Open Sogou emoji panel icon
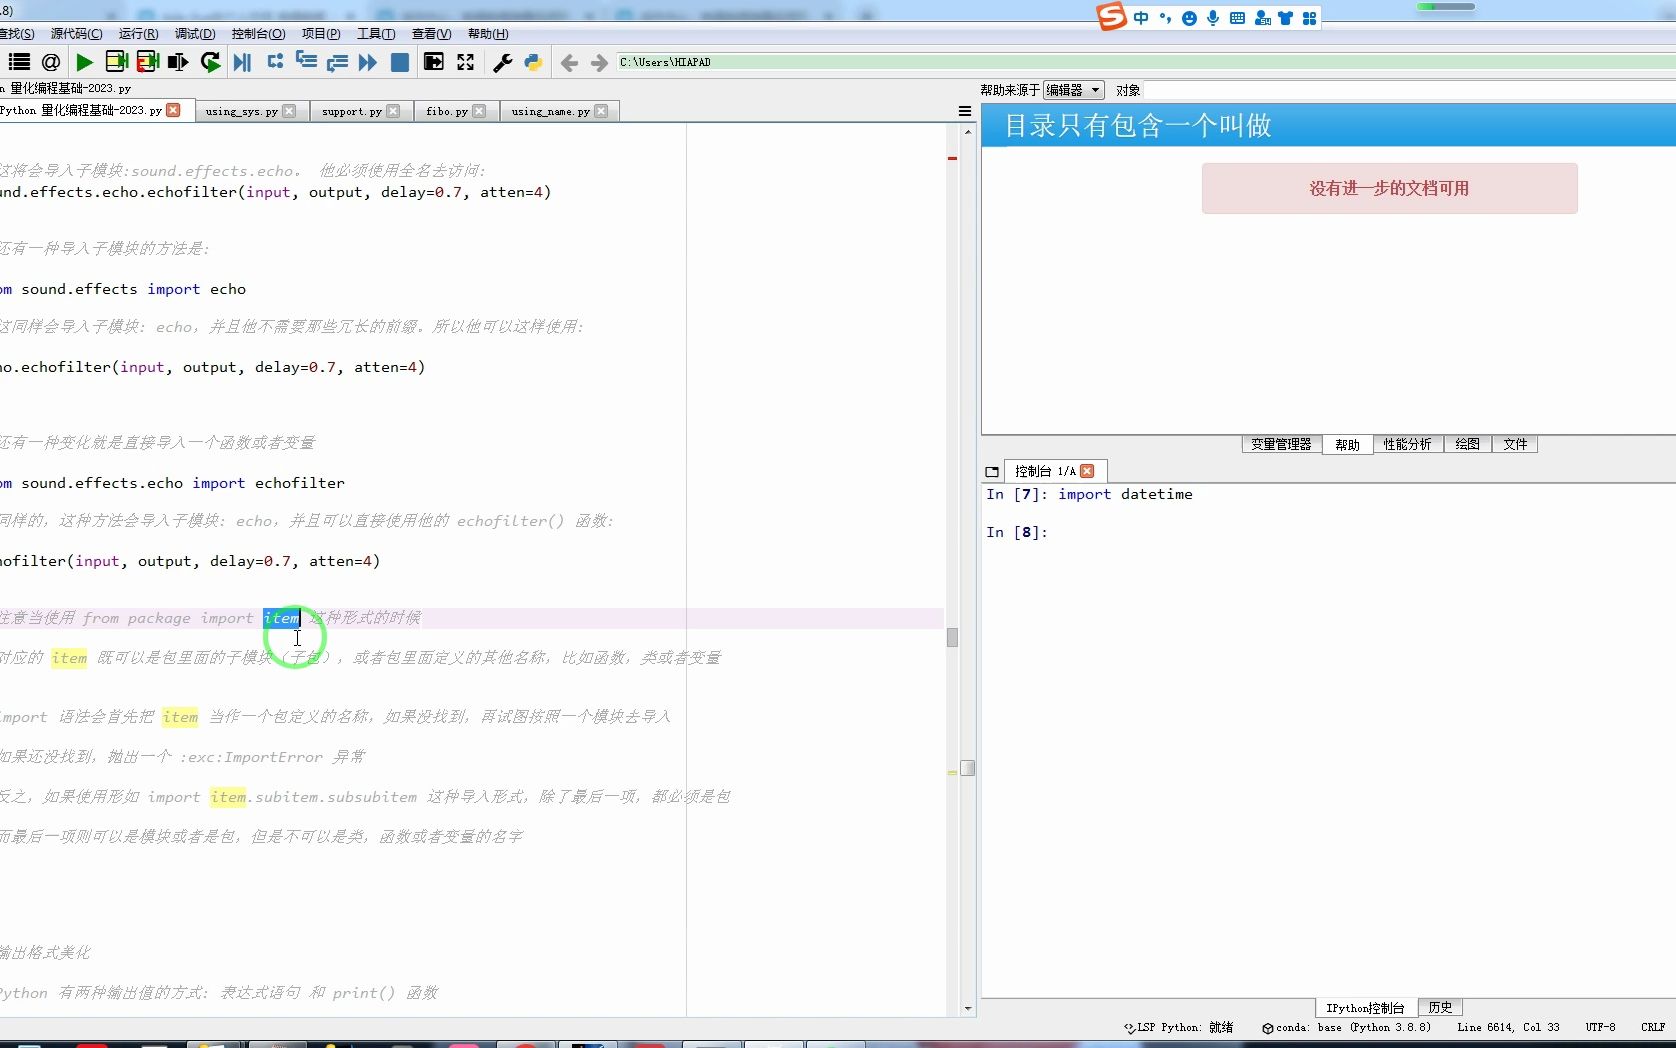 coord(1189,18)
